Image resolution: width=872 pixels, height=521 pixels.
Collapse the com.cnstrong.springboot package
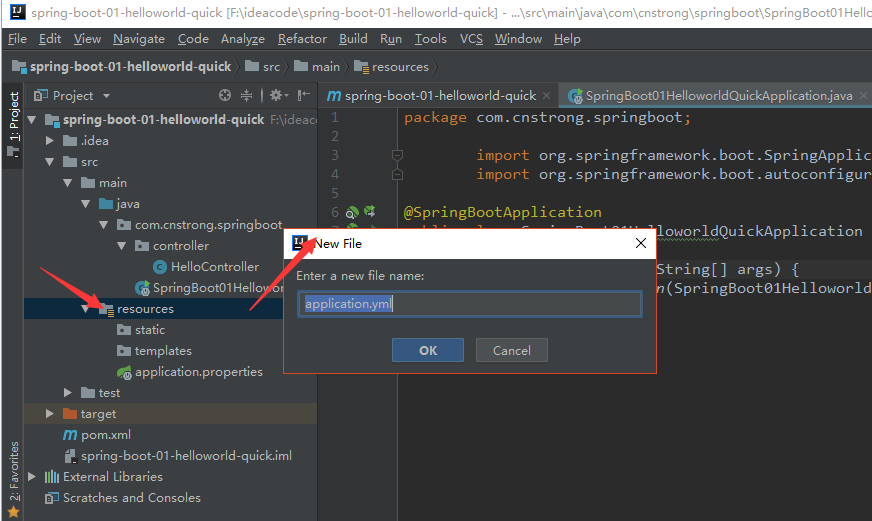point(103,225)
